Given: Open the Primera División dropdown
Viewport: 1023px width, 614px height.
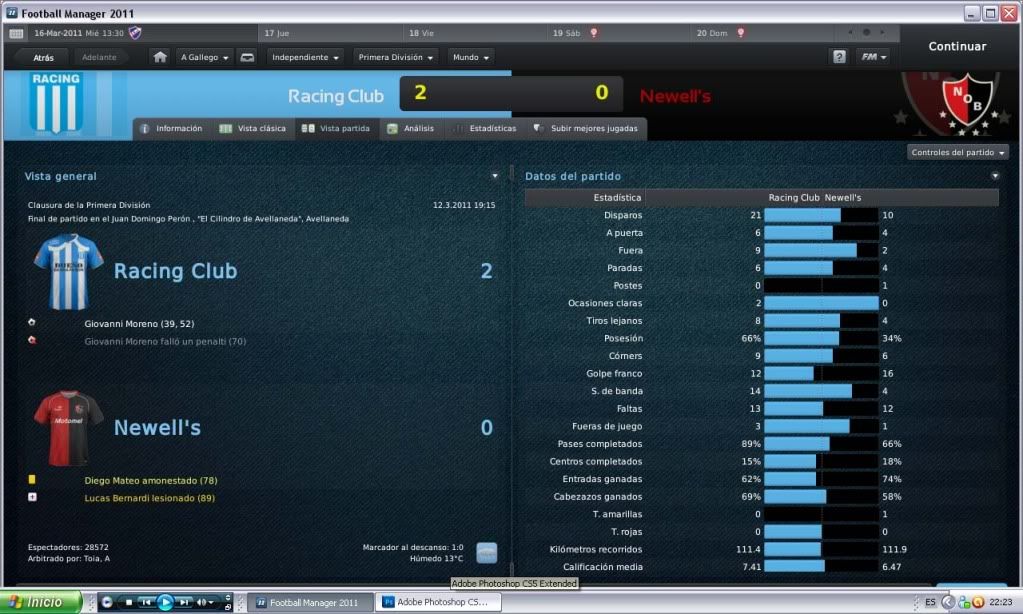Looking at the screenshot, I should [x=395, y=57].
